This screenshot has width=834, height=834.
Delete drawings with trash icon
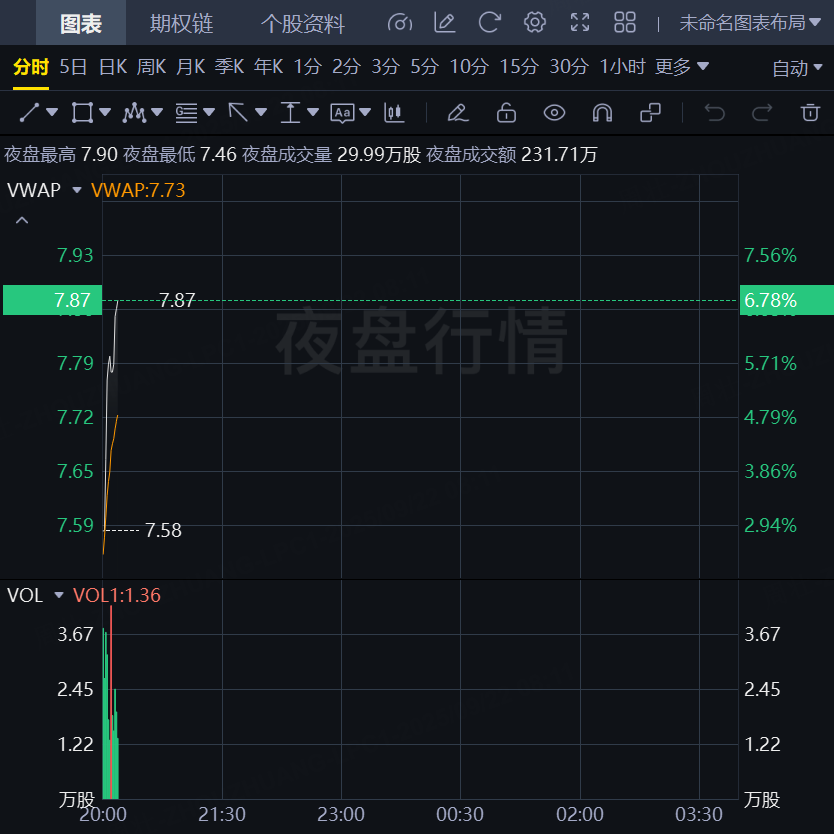click(x=810, y=112)
